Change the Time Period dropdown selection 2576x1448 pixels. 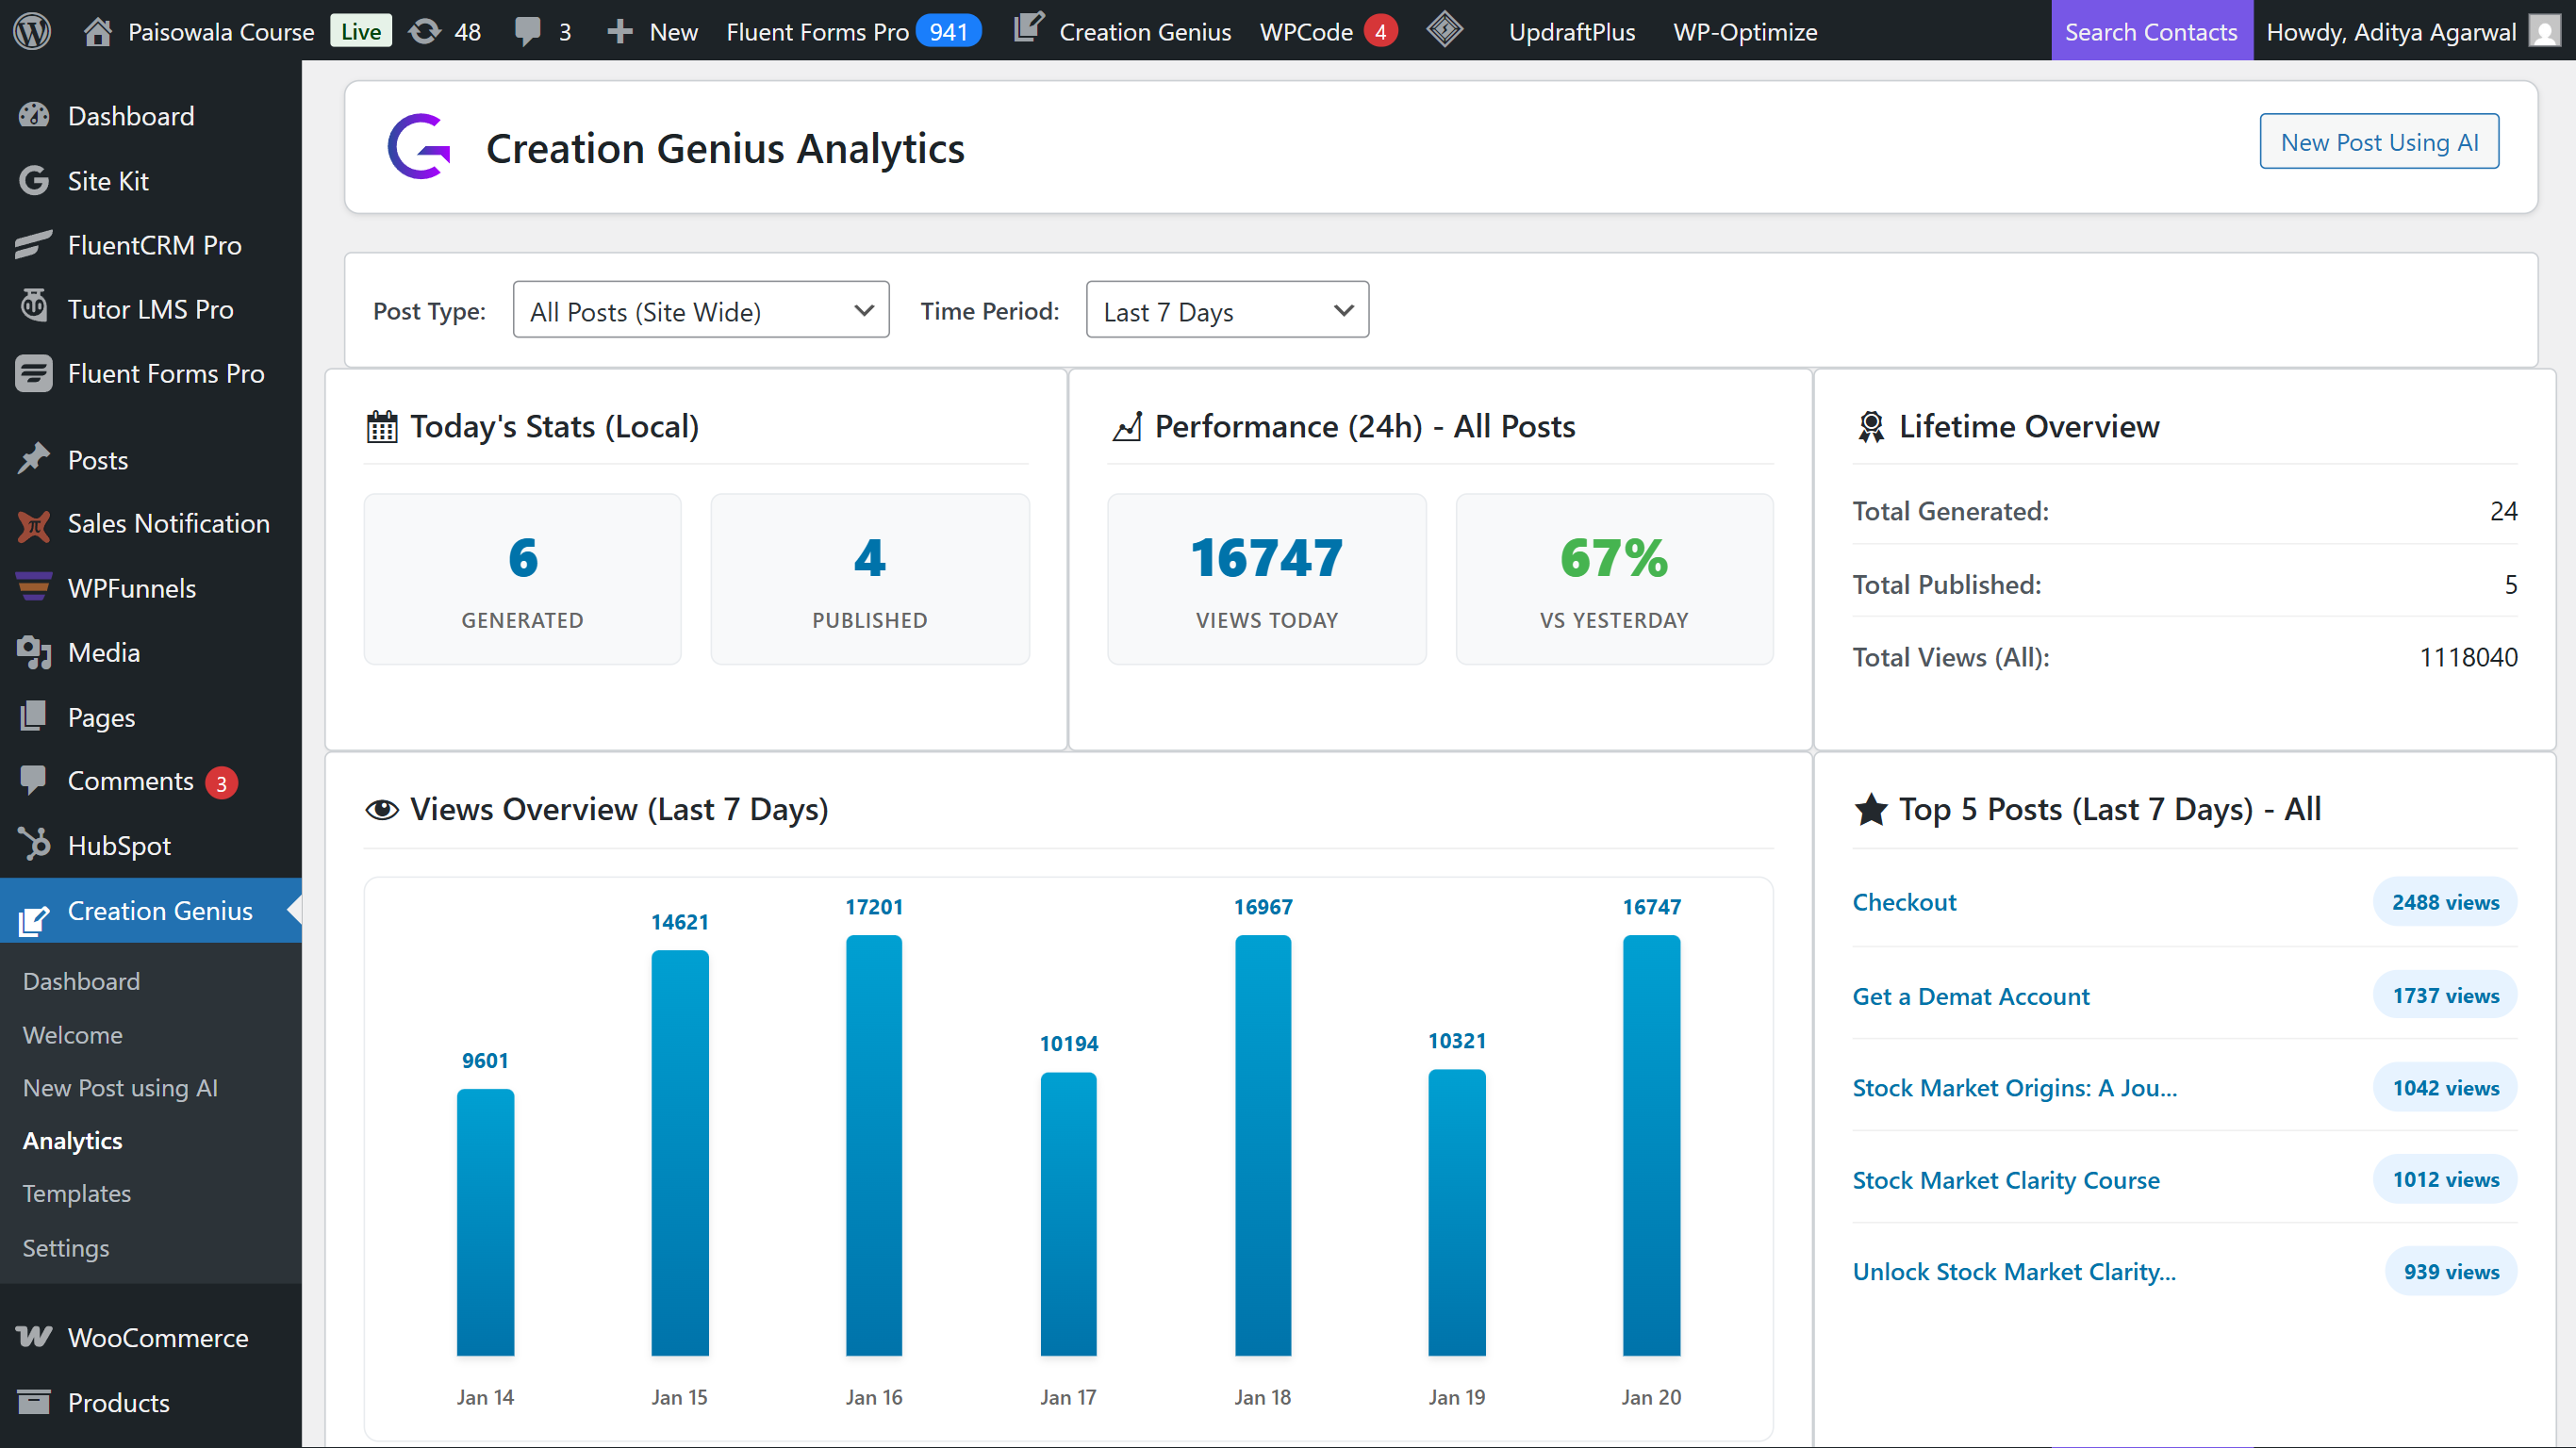point(1226,310)
